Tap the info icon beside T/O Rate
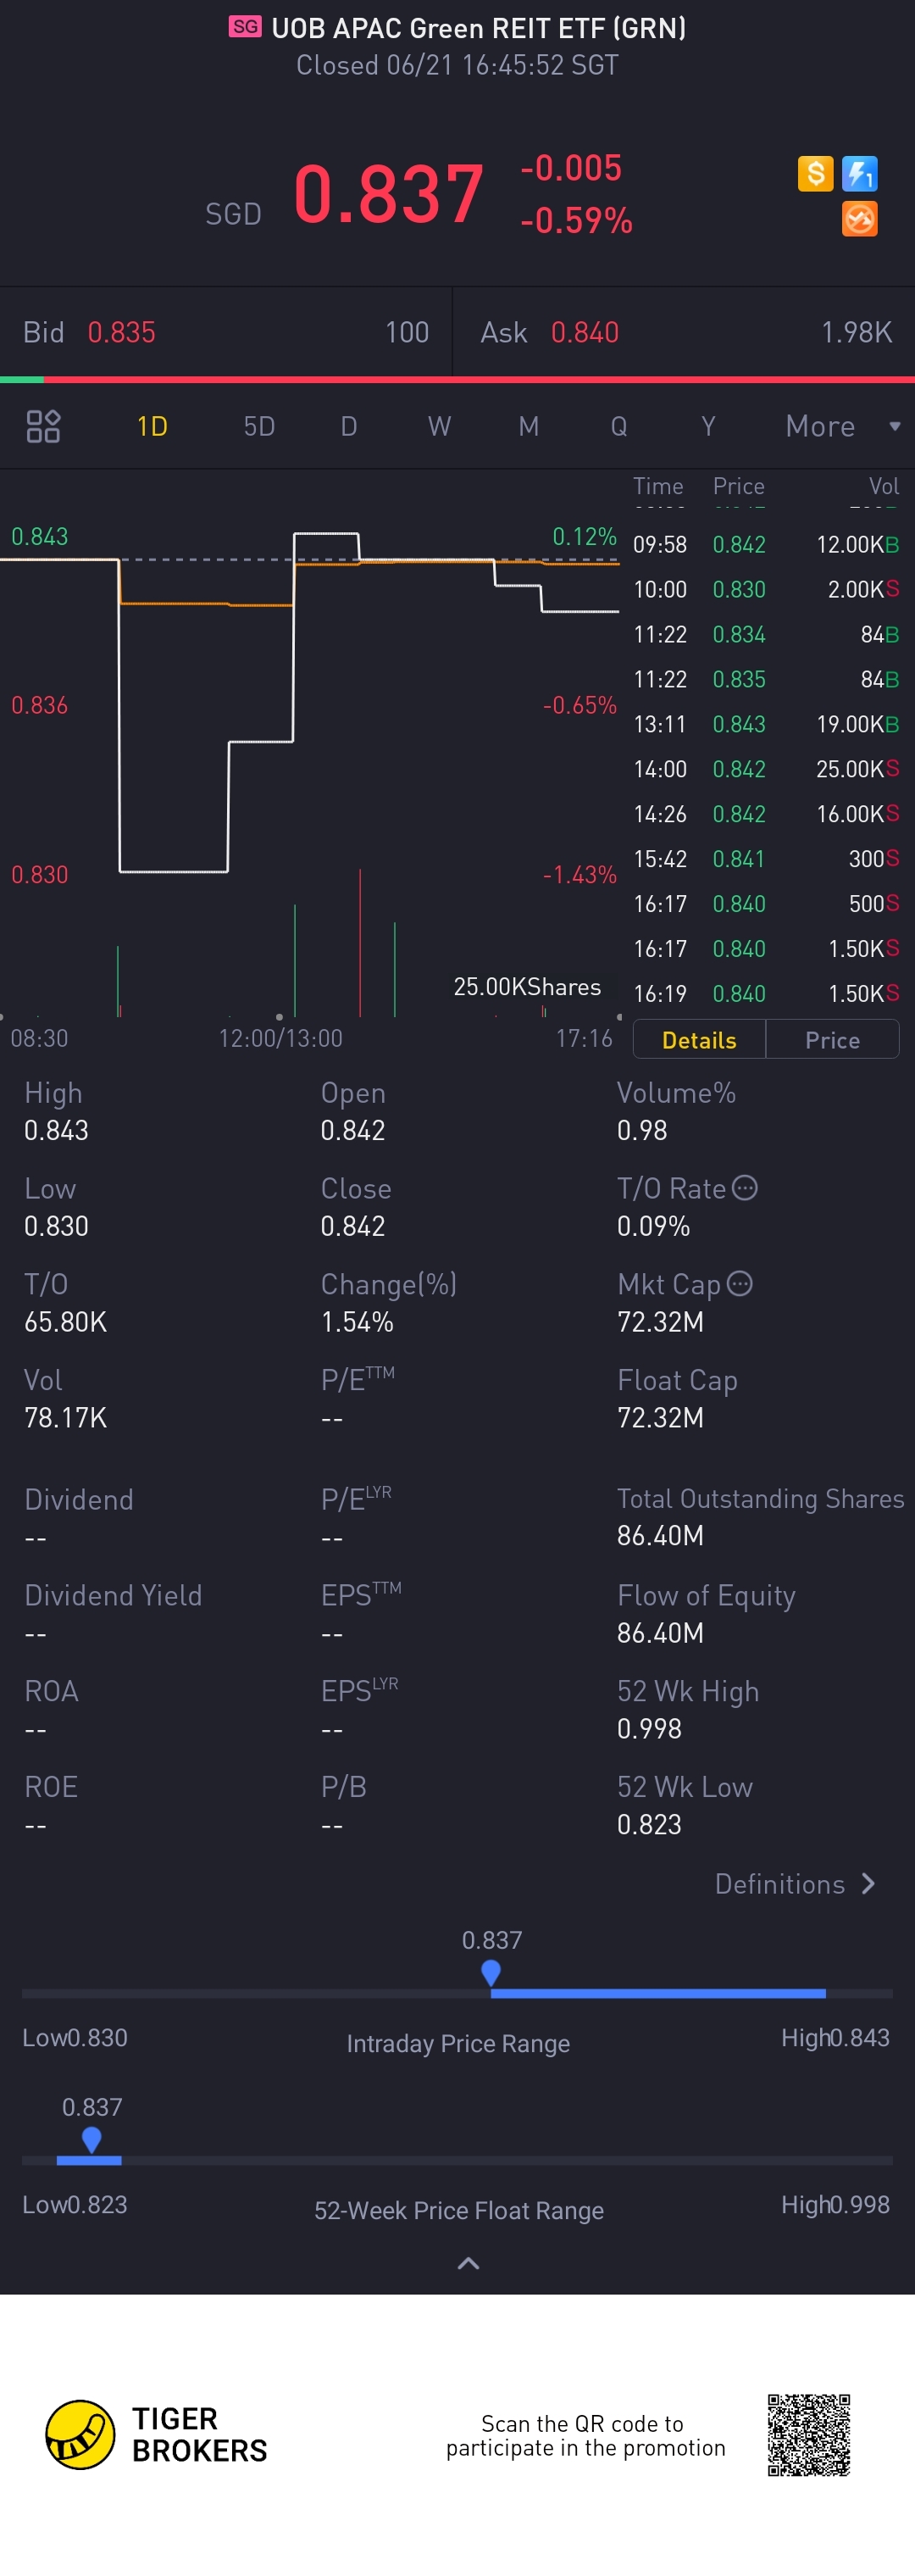Screen dimensions: 915x2576 click(745, 1188)
